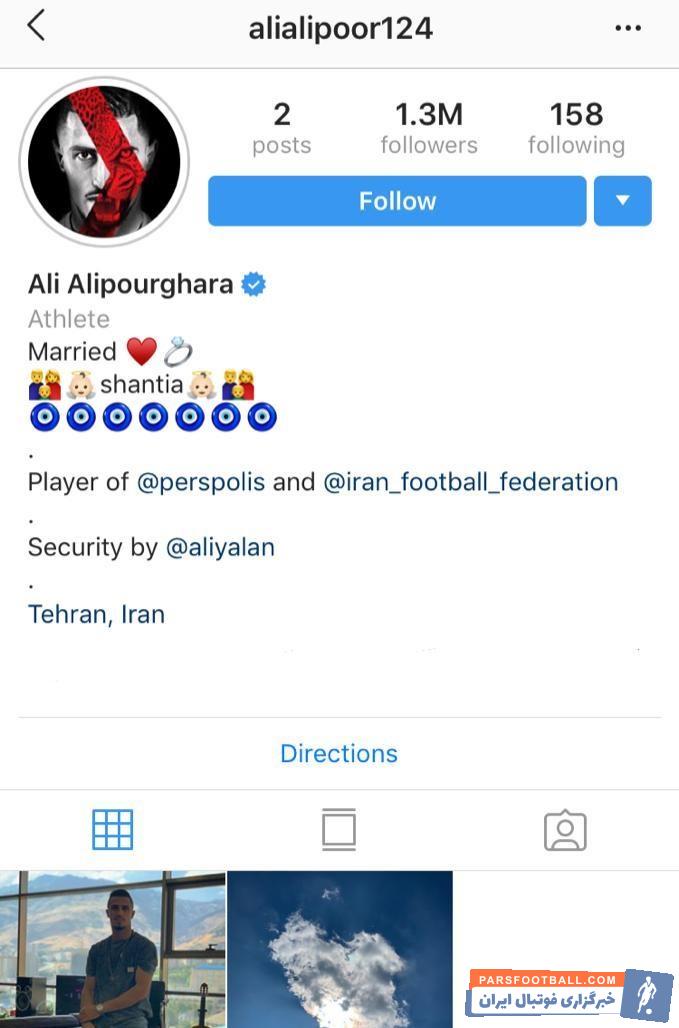Open the @iran_football_federation link
This screenshot has height=1028, width=679.
pyautogui.click(x=471, y=482)
